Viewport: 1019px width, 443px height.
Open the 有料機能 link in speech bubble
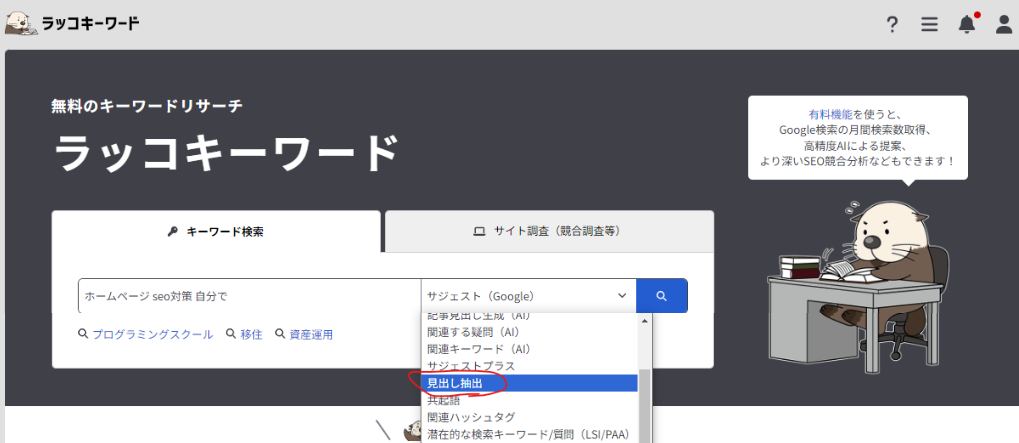pos(830,114)
